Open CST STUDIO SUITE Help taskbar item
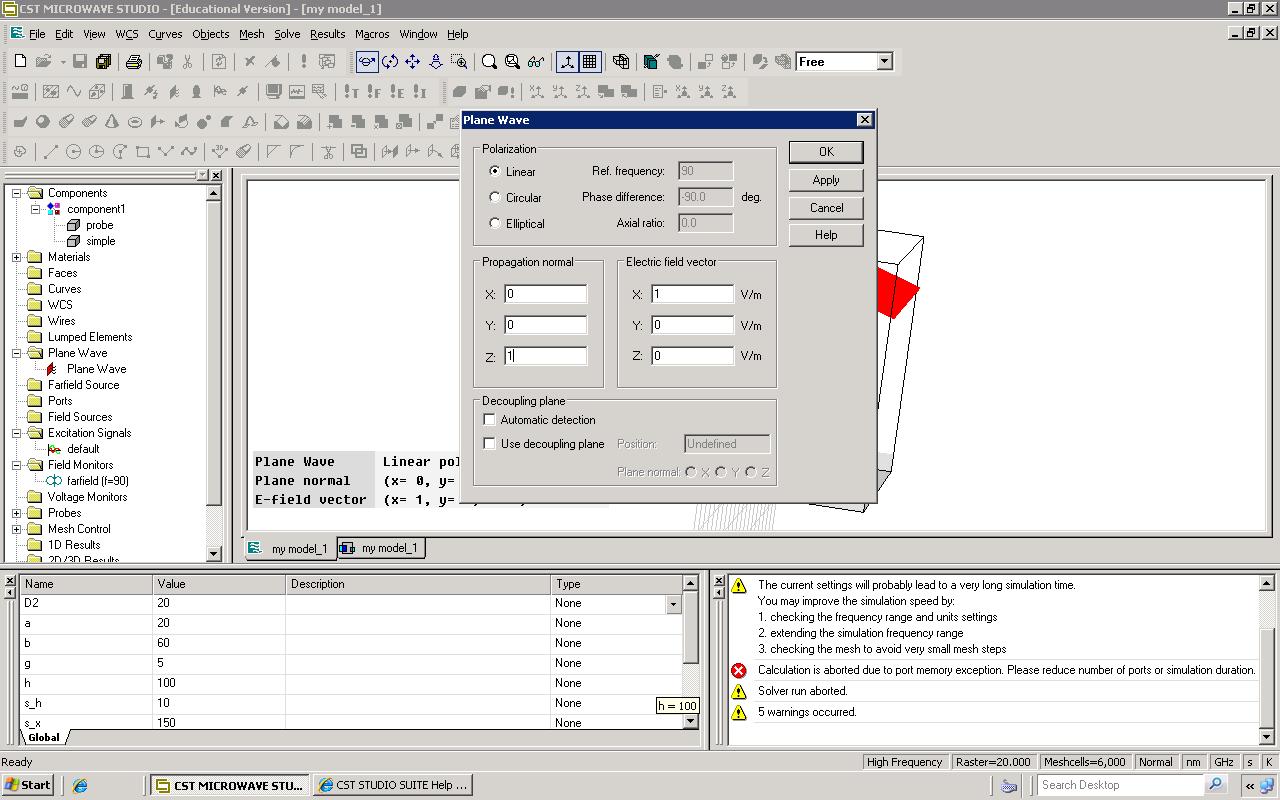This screenshot has height=800, width=1280. (x=392, y=785)
